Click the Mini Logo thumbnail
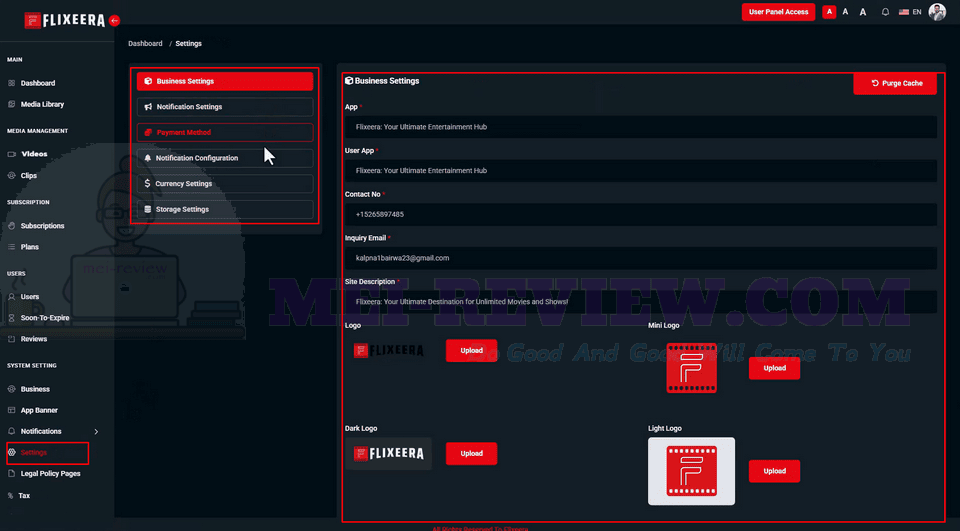 (691, 368)
